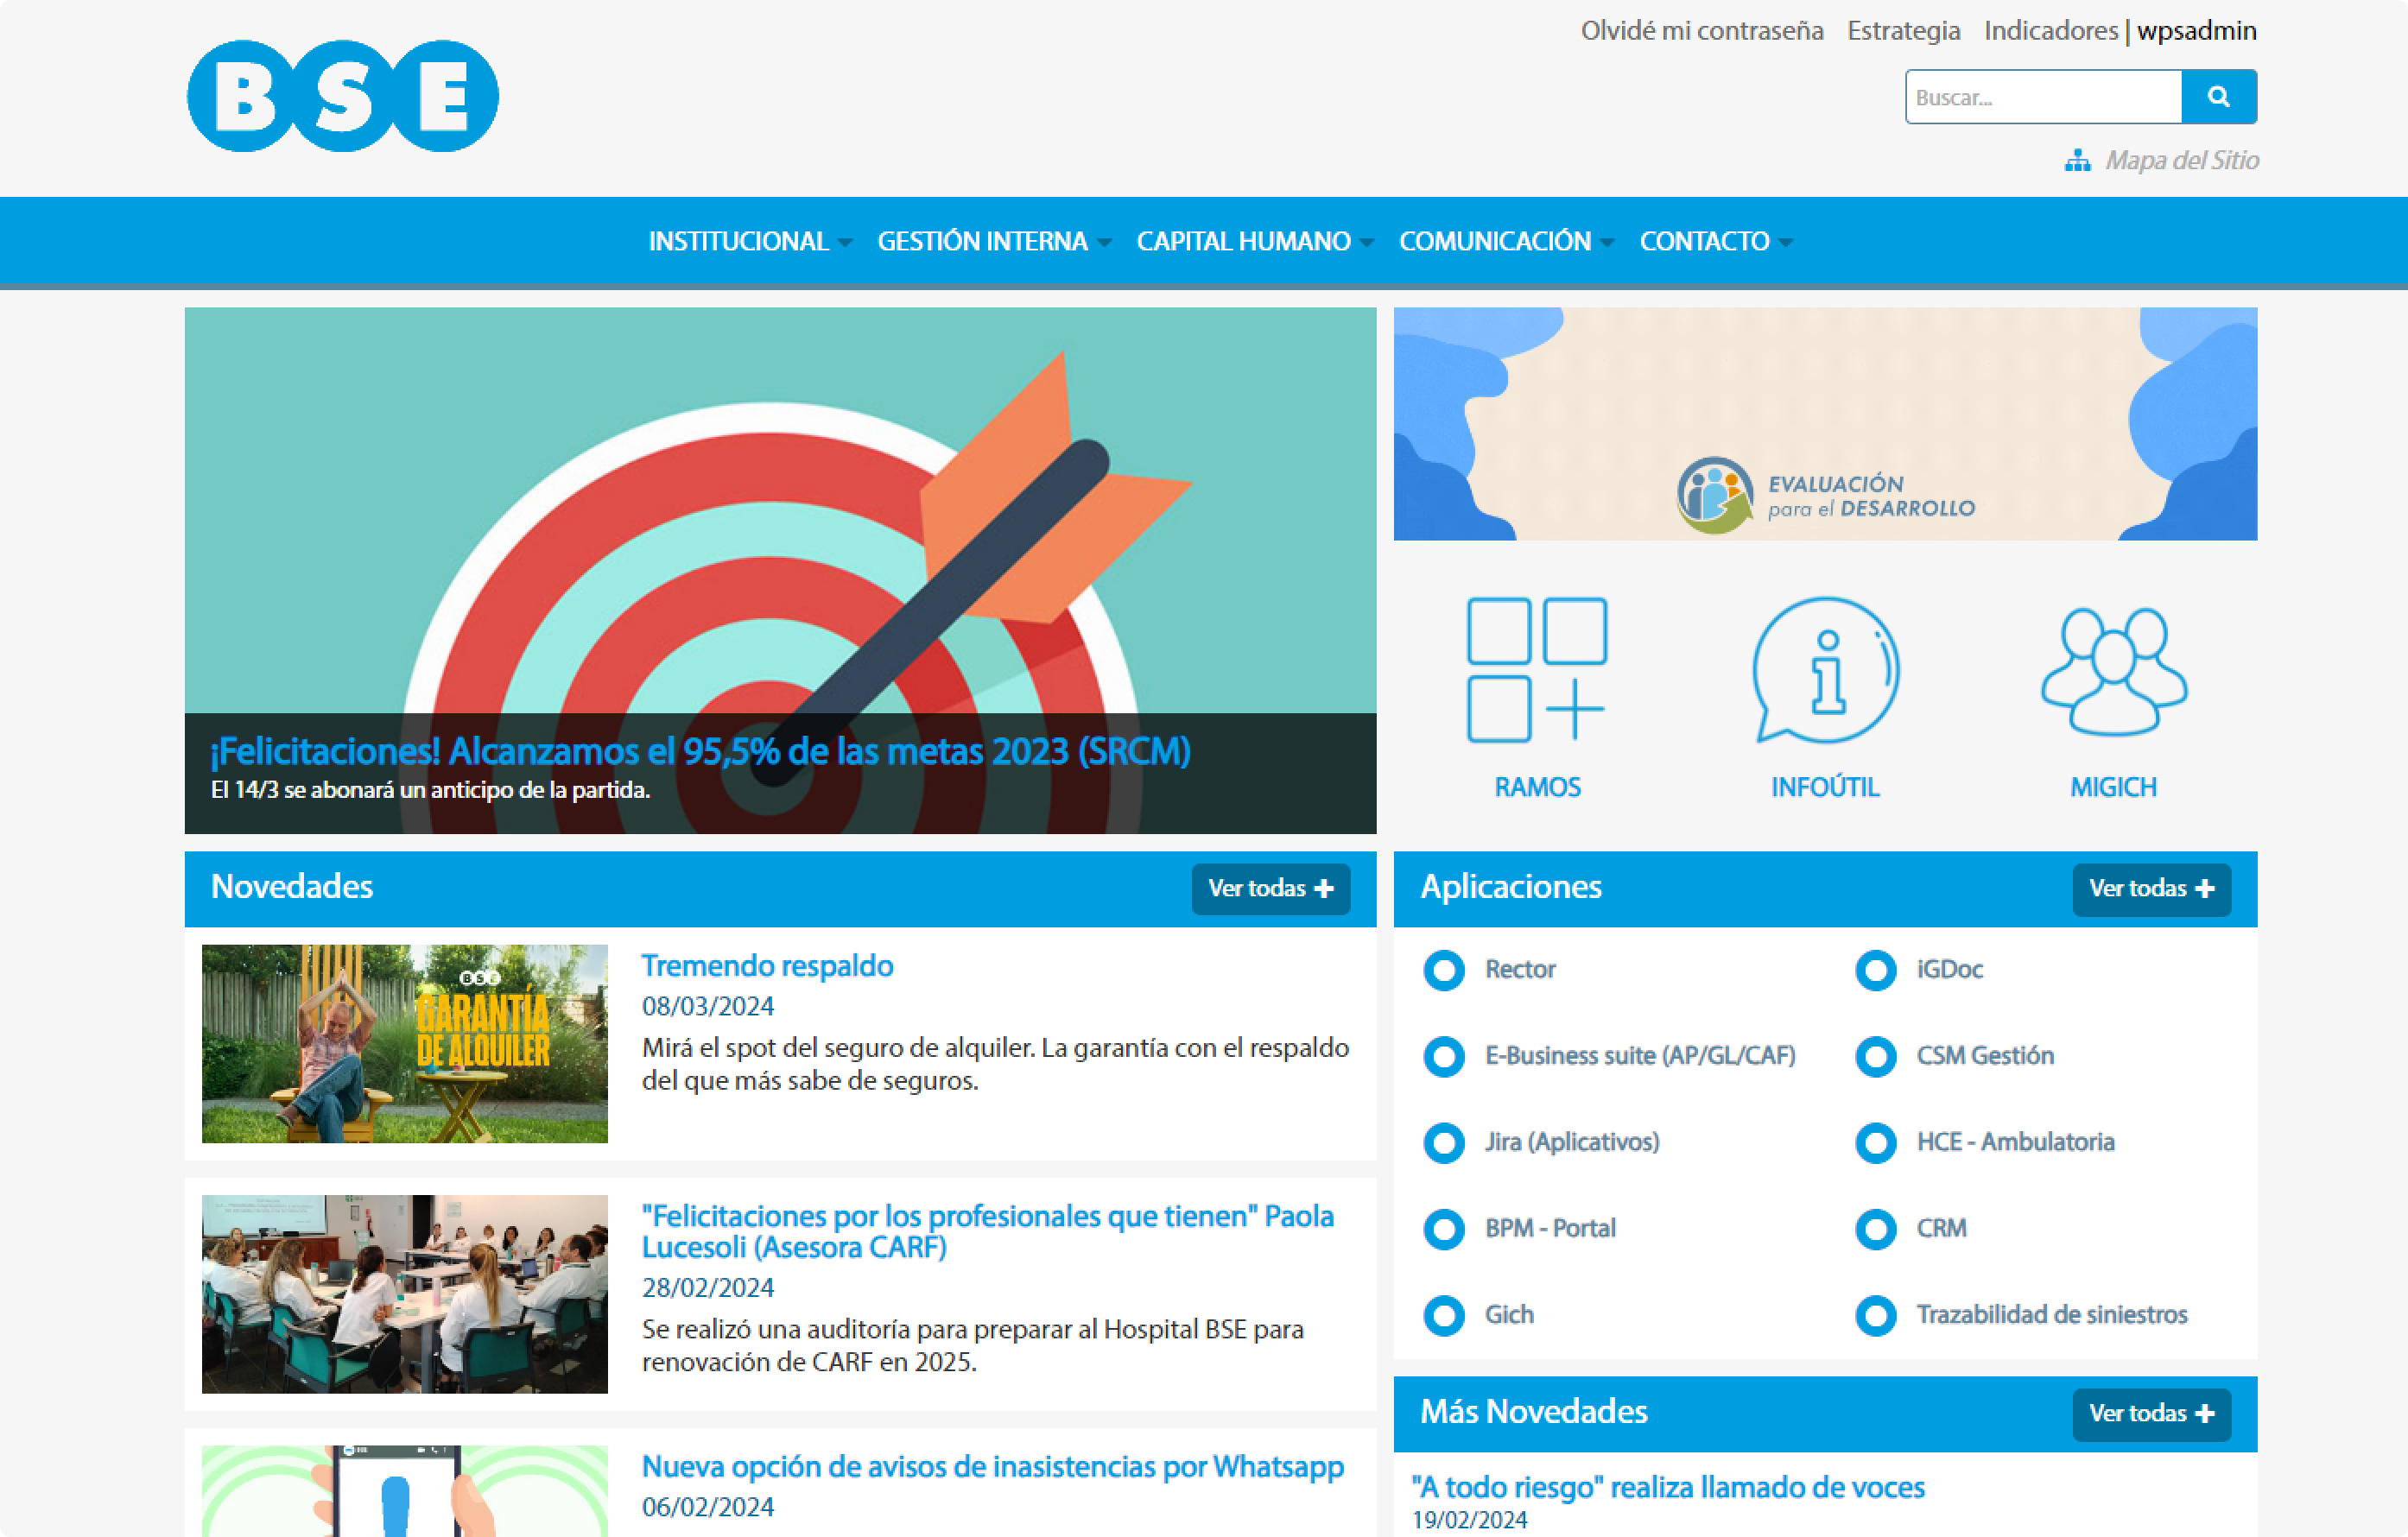
Task: Open the Evaluación para el Desarrollo banner
Action: point(1824,423)
